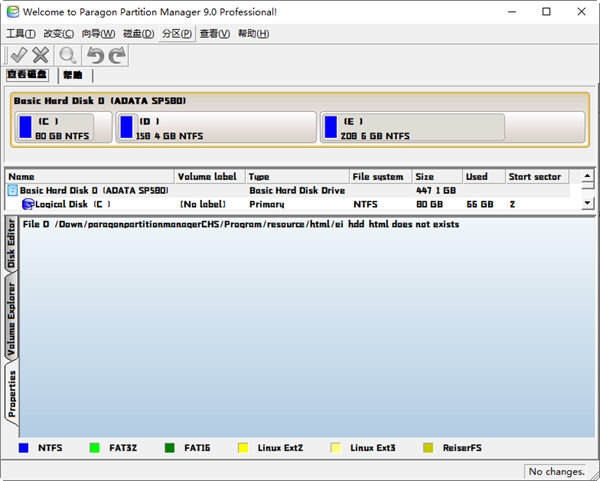Select partition (D:) 158.4 GB NTFS block

click(x=216, y=127)
